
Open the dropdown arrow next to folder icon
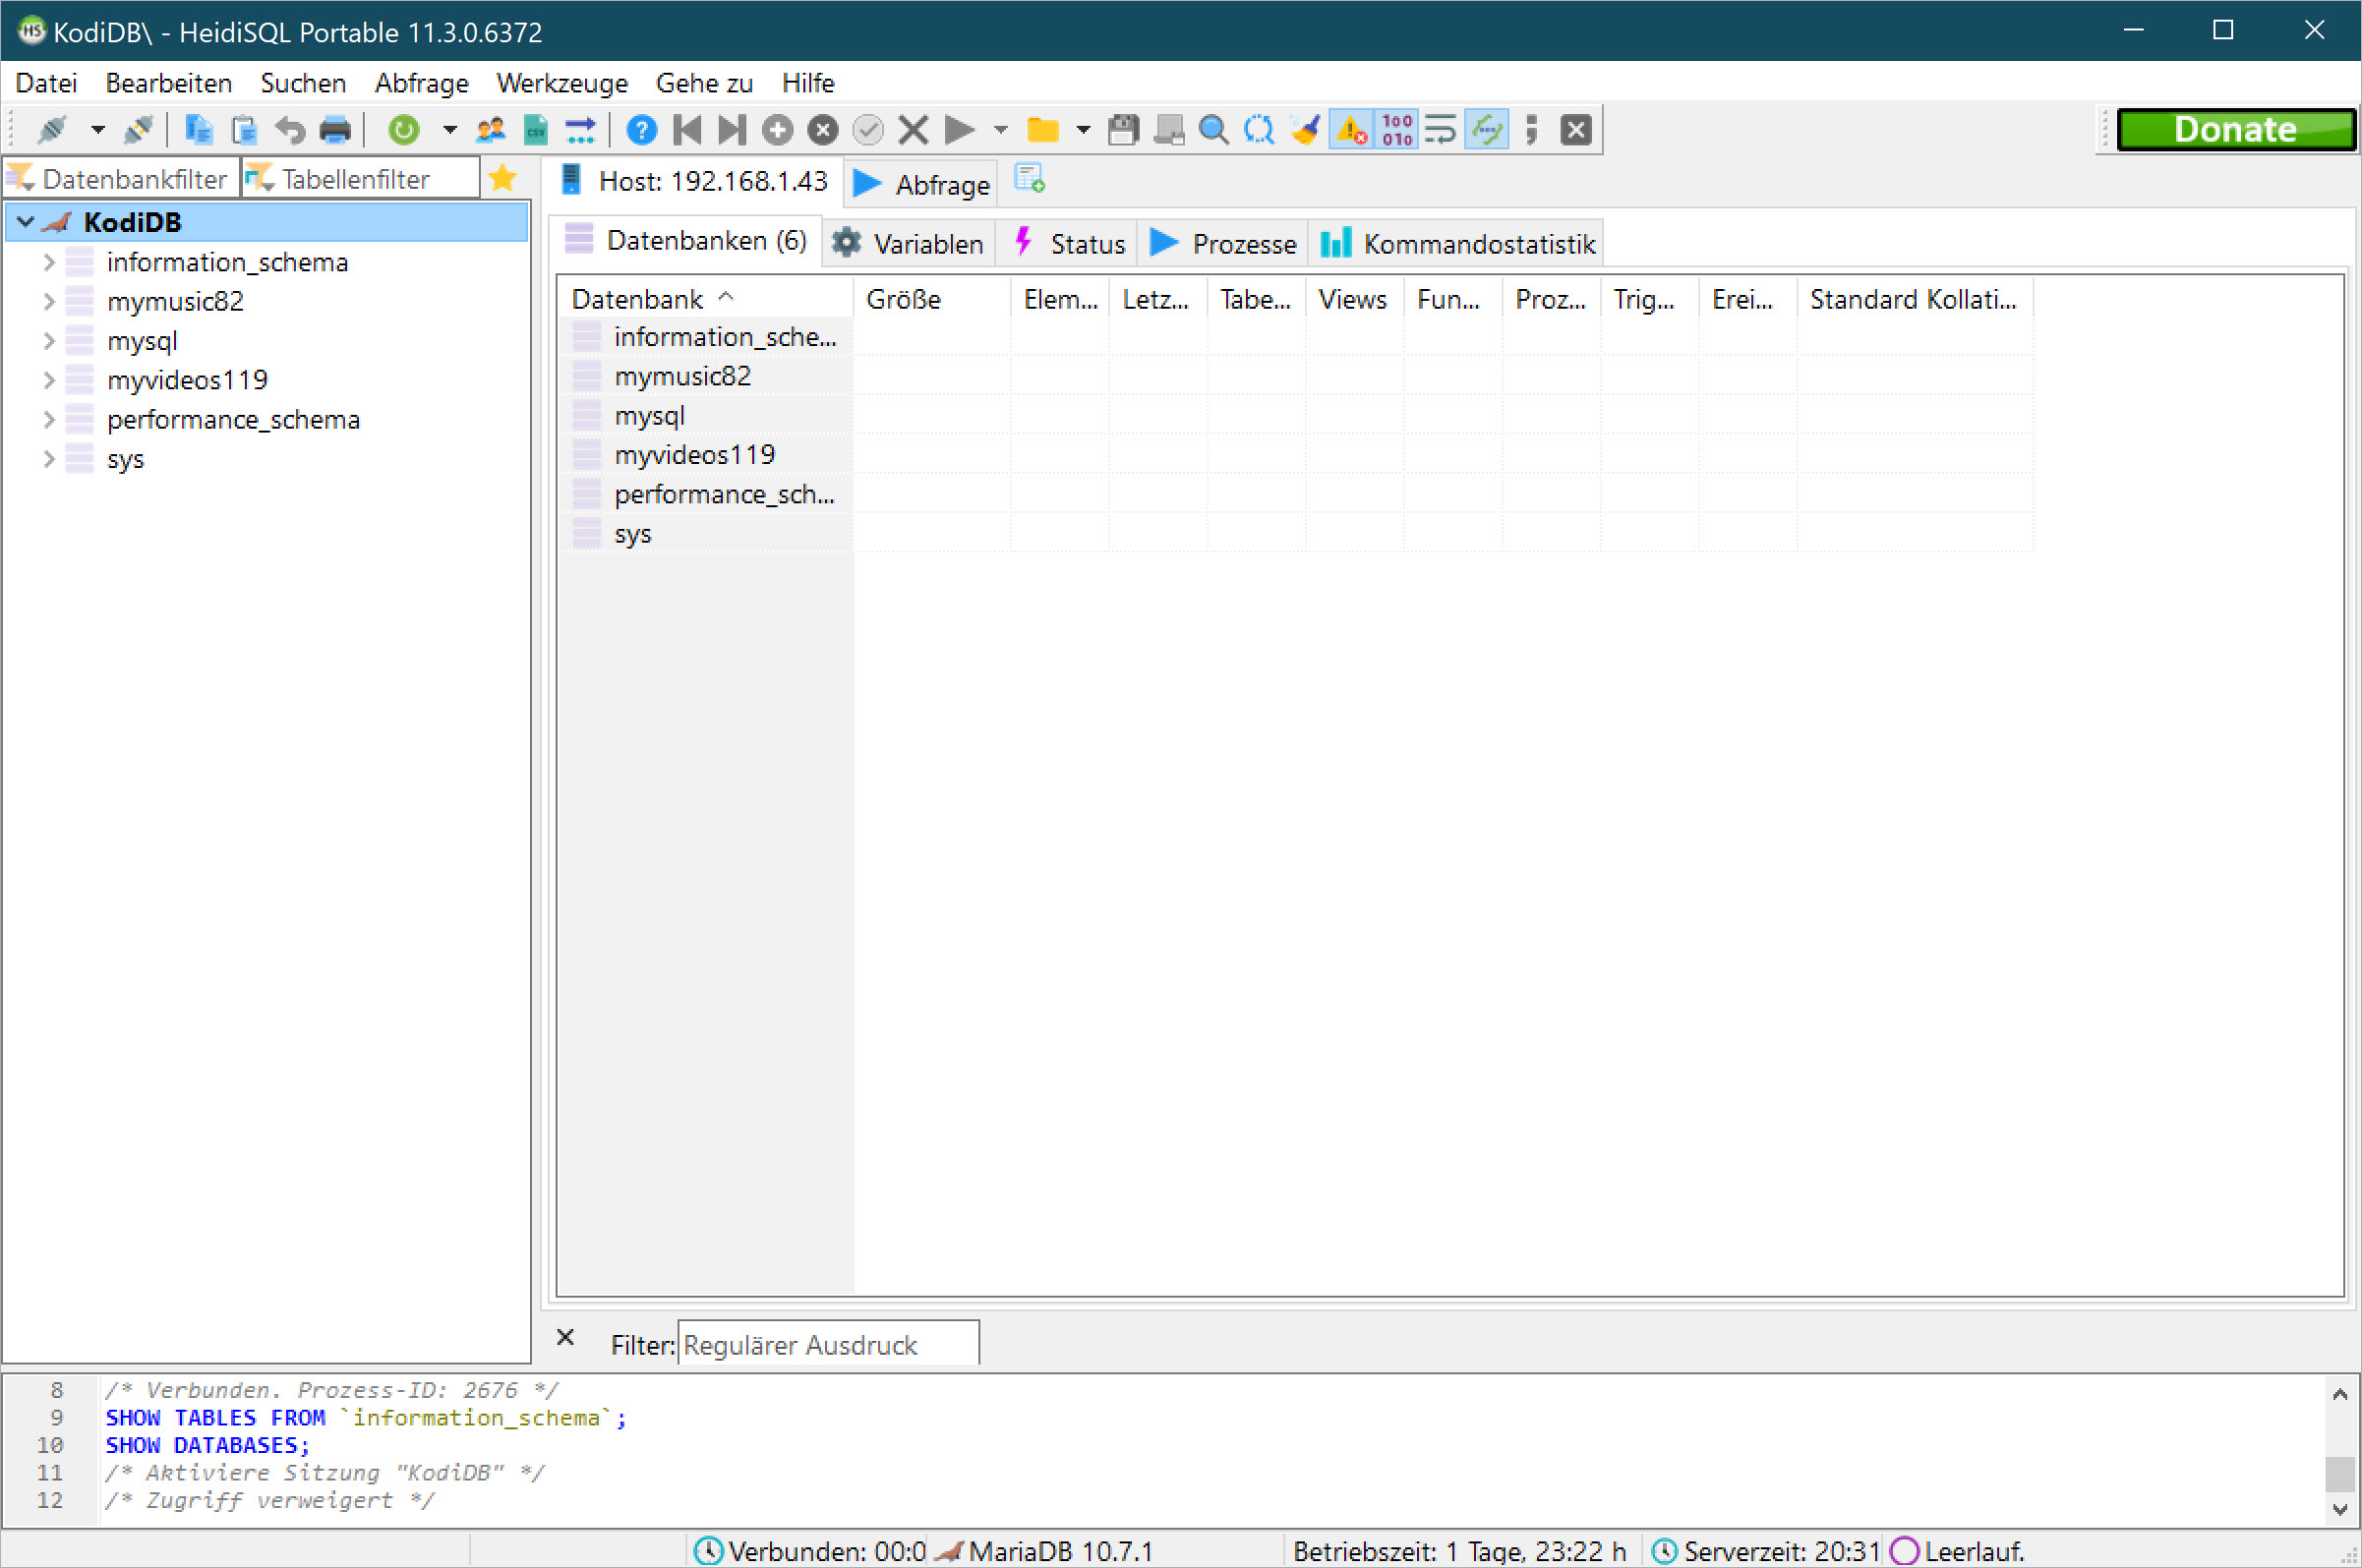[x=1083, y=129]
